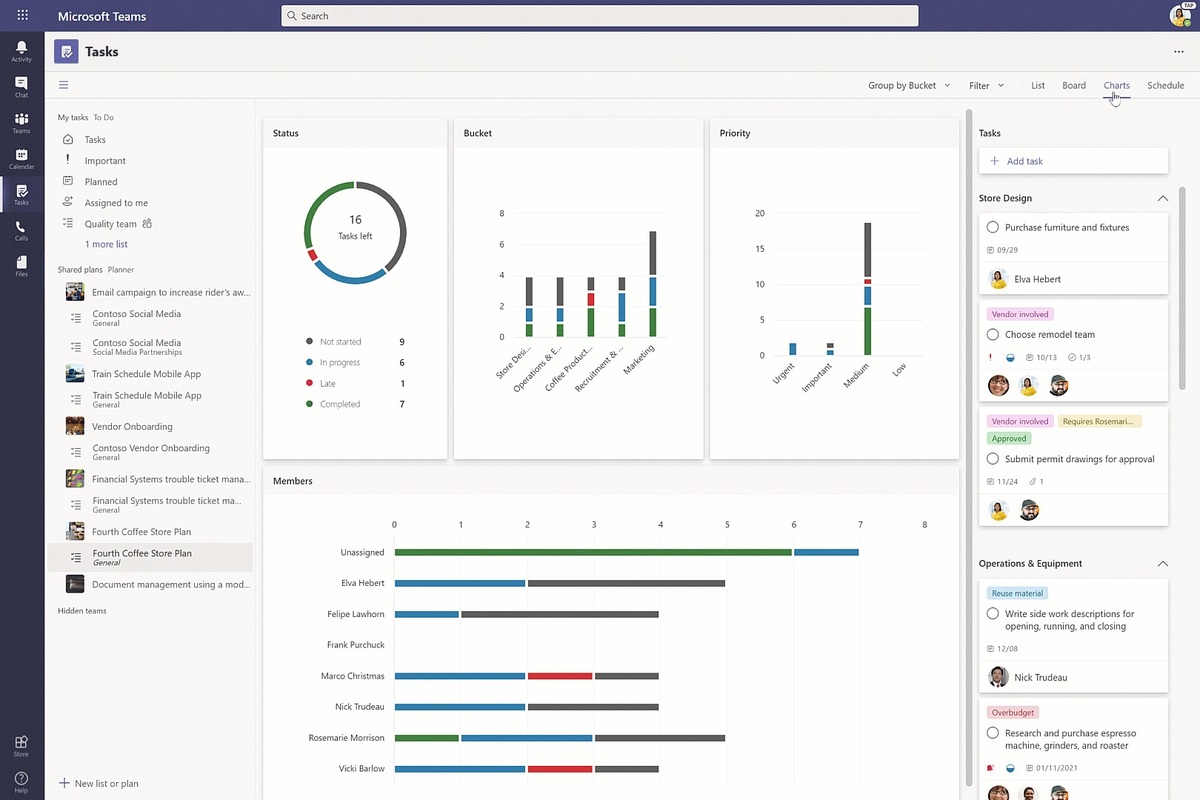Mark Purchase furniture and fixtures complete
The height and width of the screenshot is (800, 1200).
992,227
